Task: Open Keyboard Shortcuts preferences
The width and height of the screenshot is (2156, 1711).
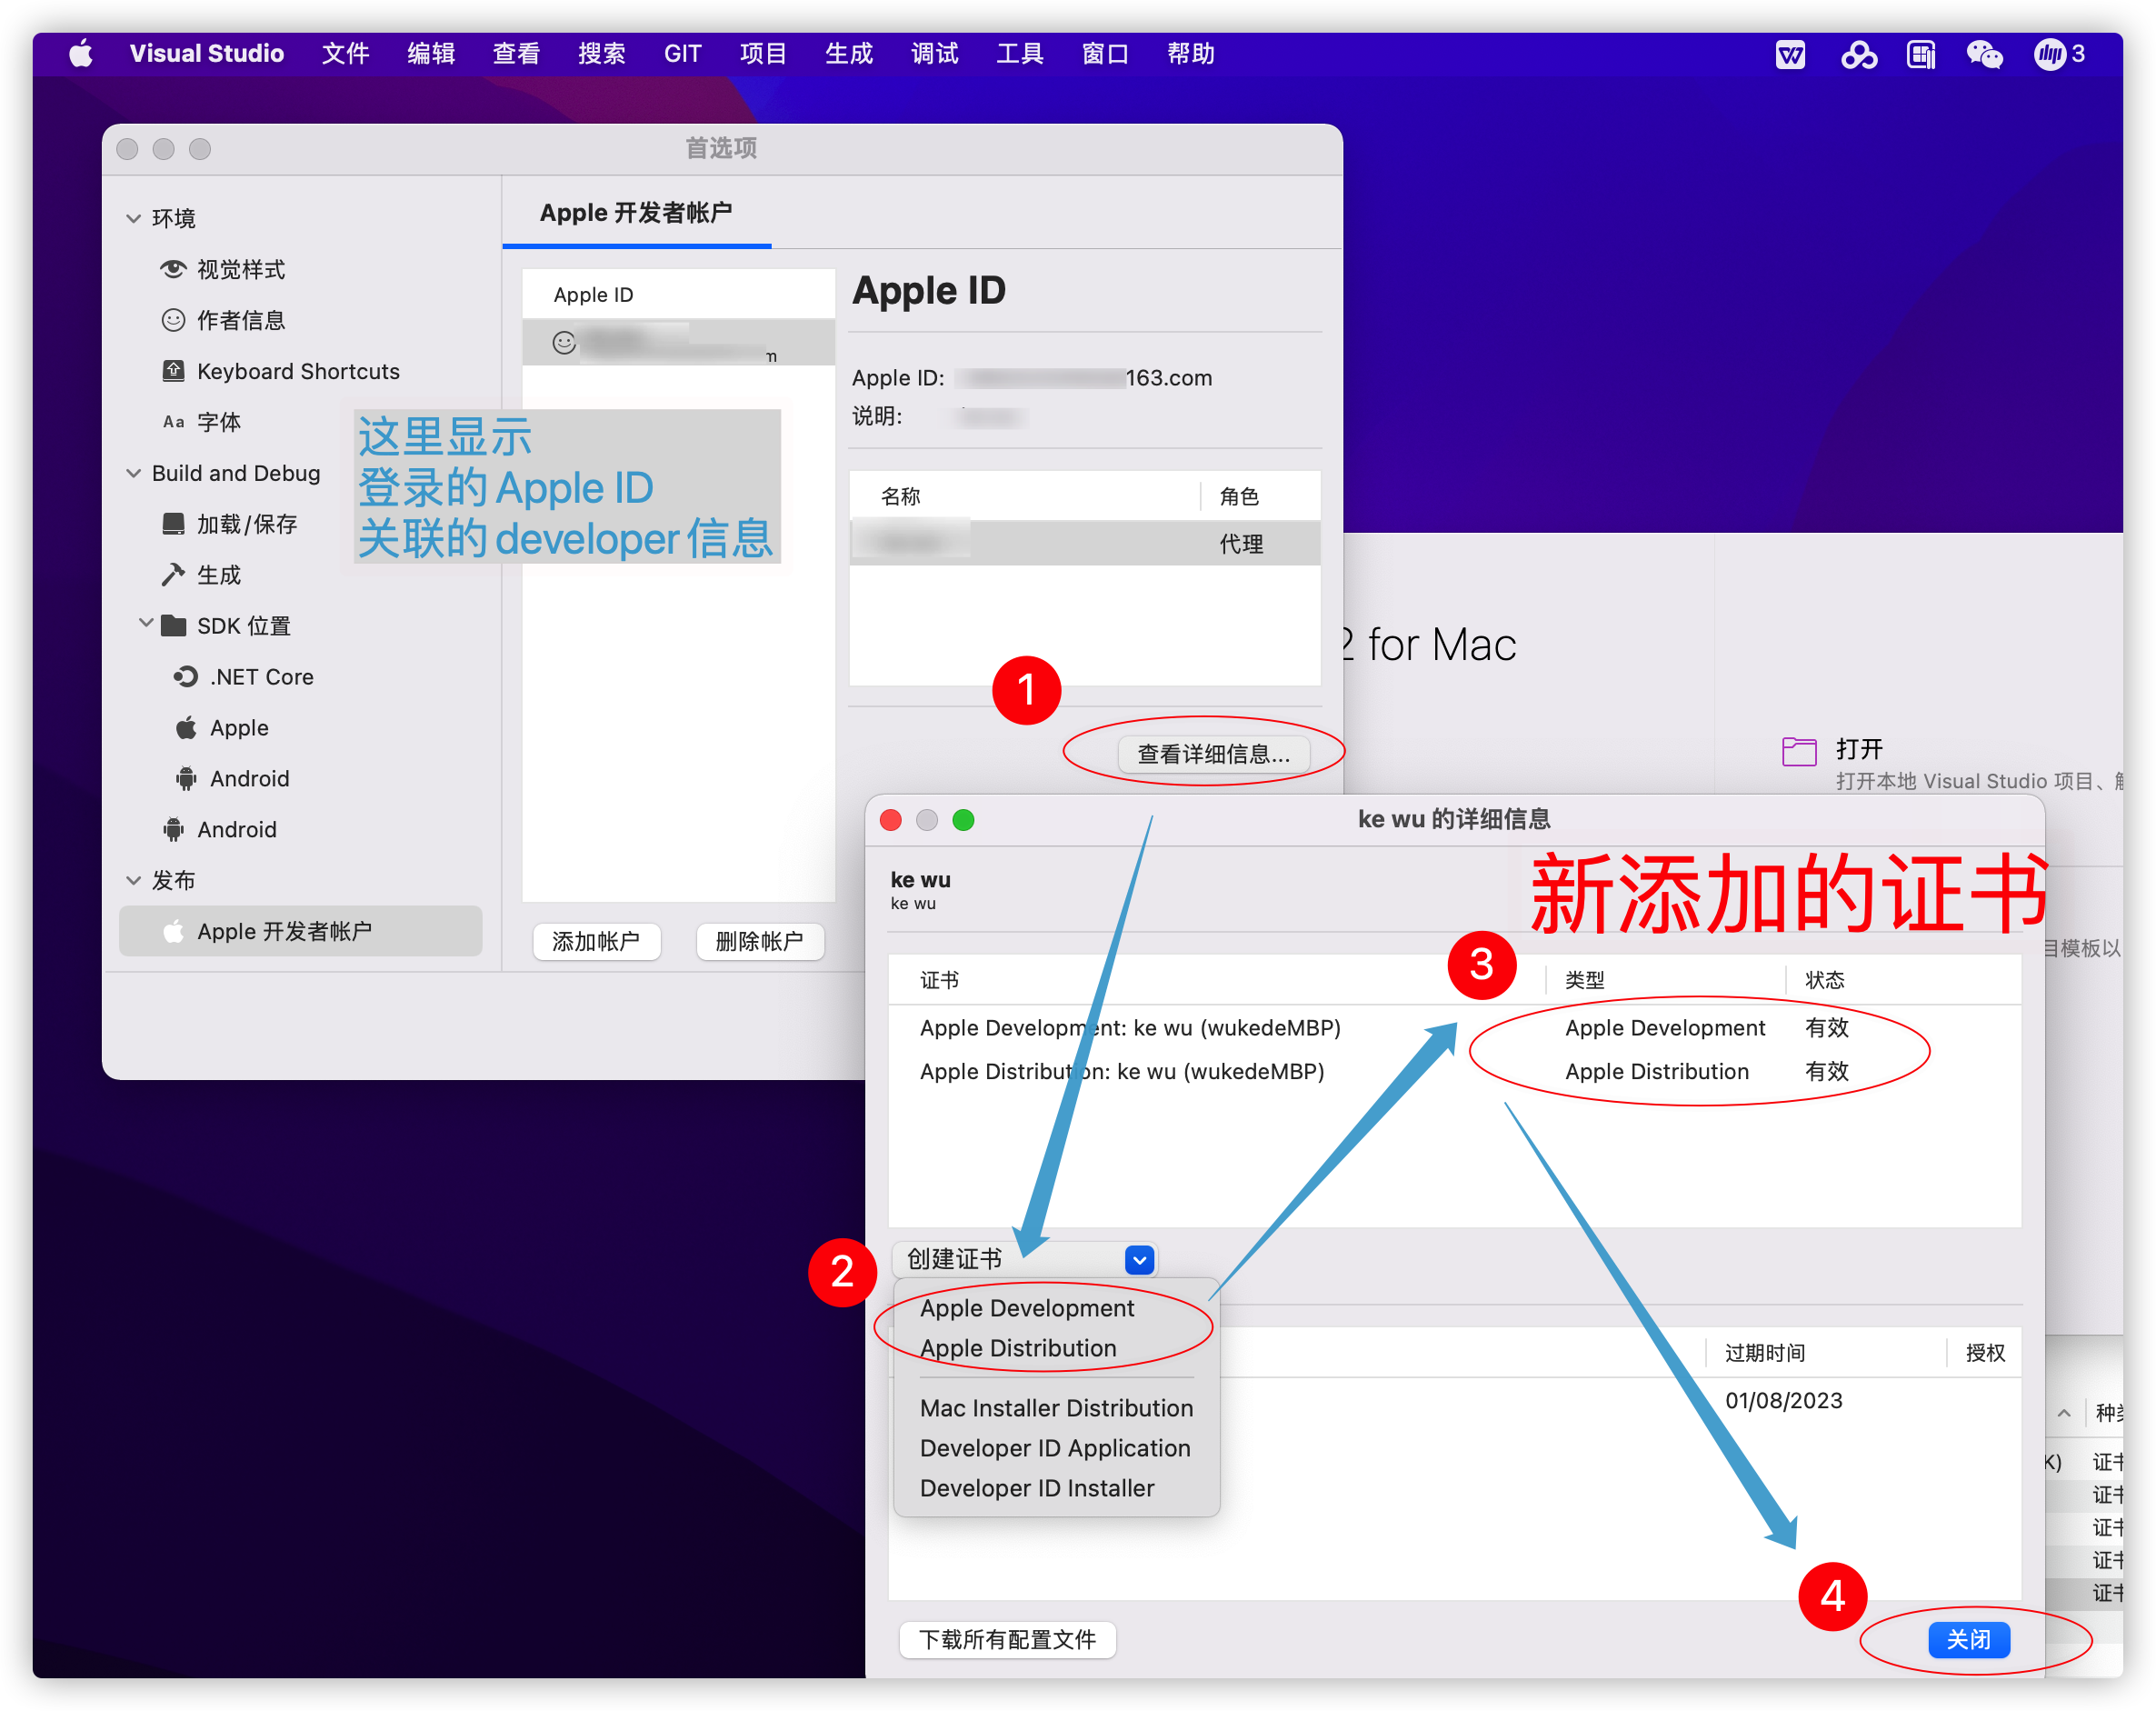Action: [297, 371]
